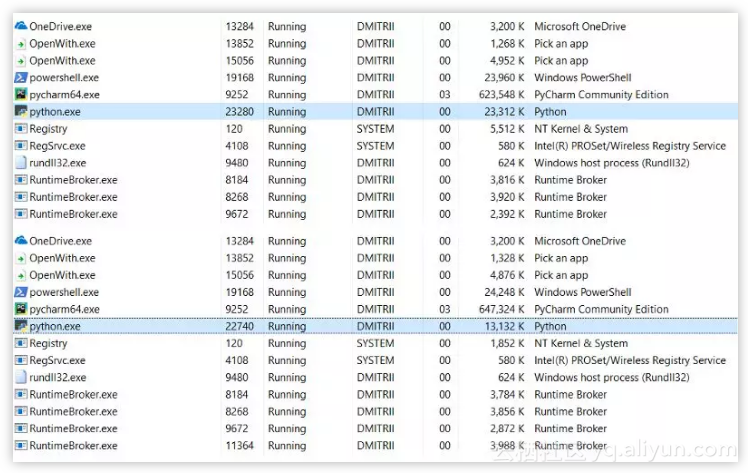Click the PID cell 23280
The image size is (748, 473).
coord(239,112)
